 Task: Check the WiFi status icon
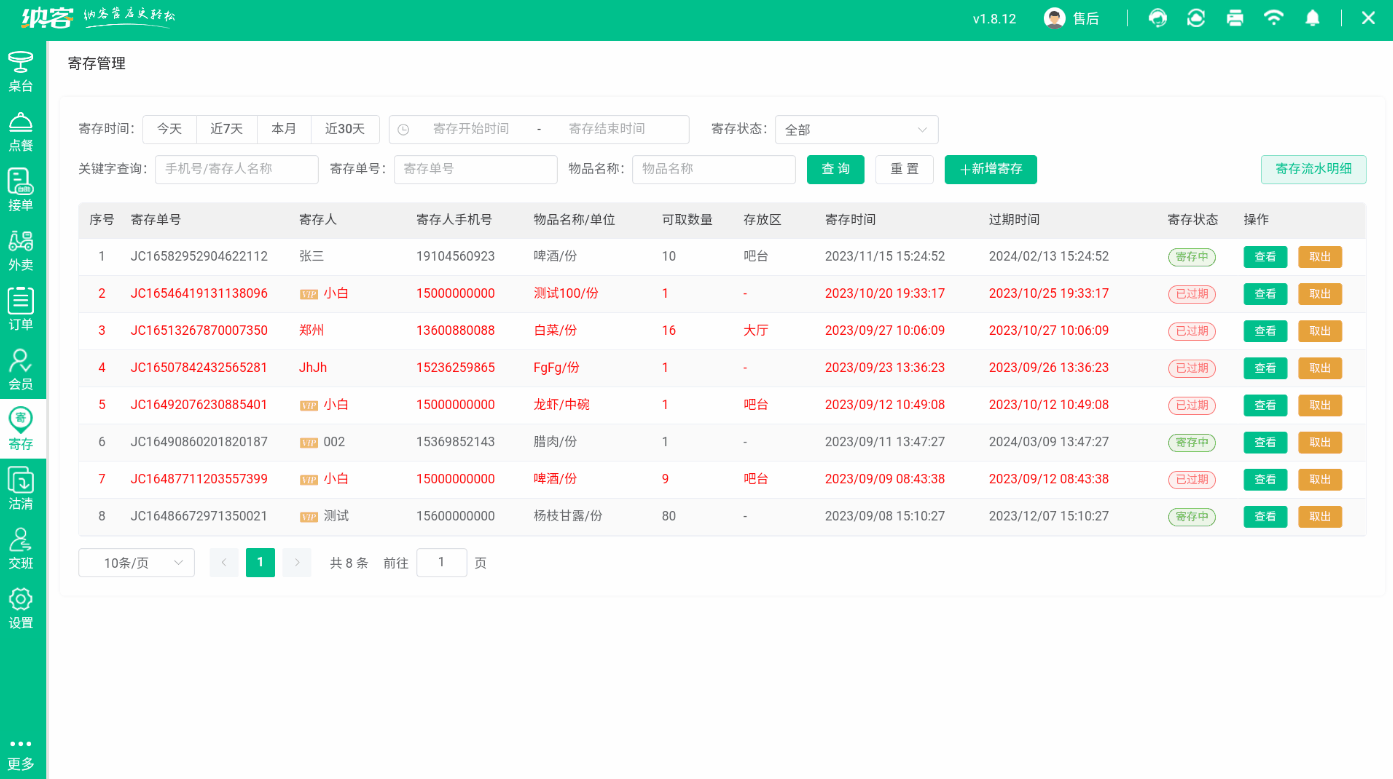pos(1274,18)
